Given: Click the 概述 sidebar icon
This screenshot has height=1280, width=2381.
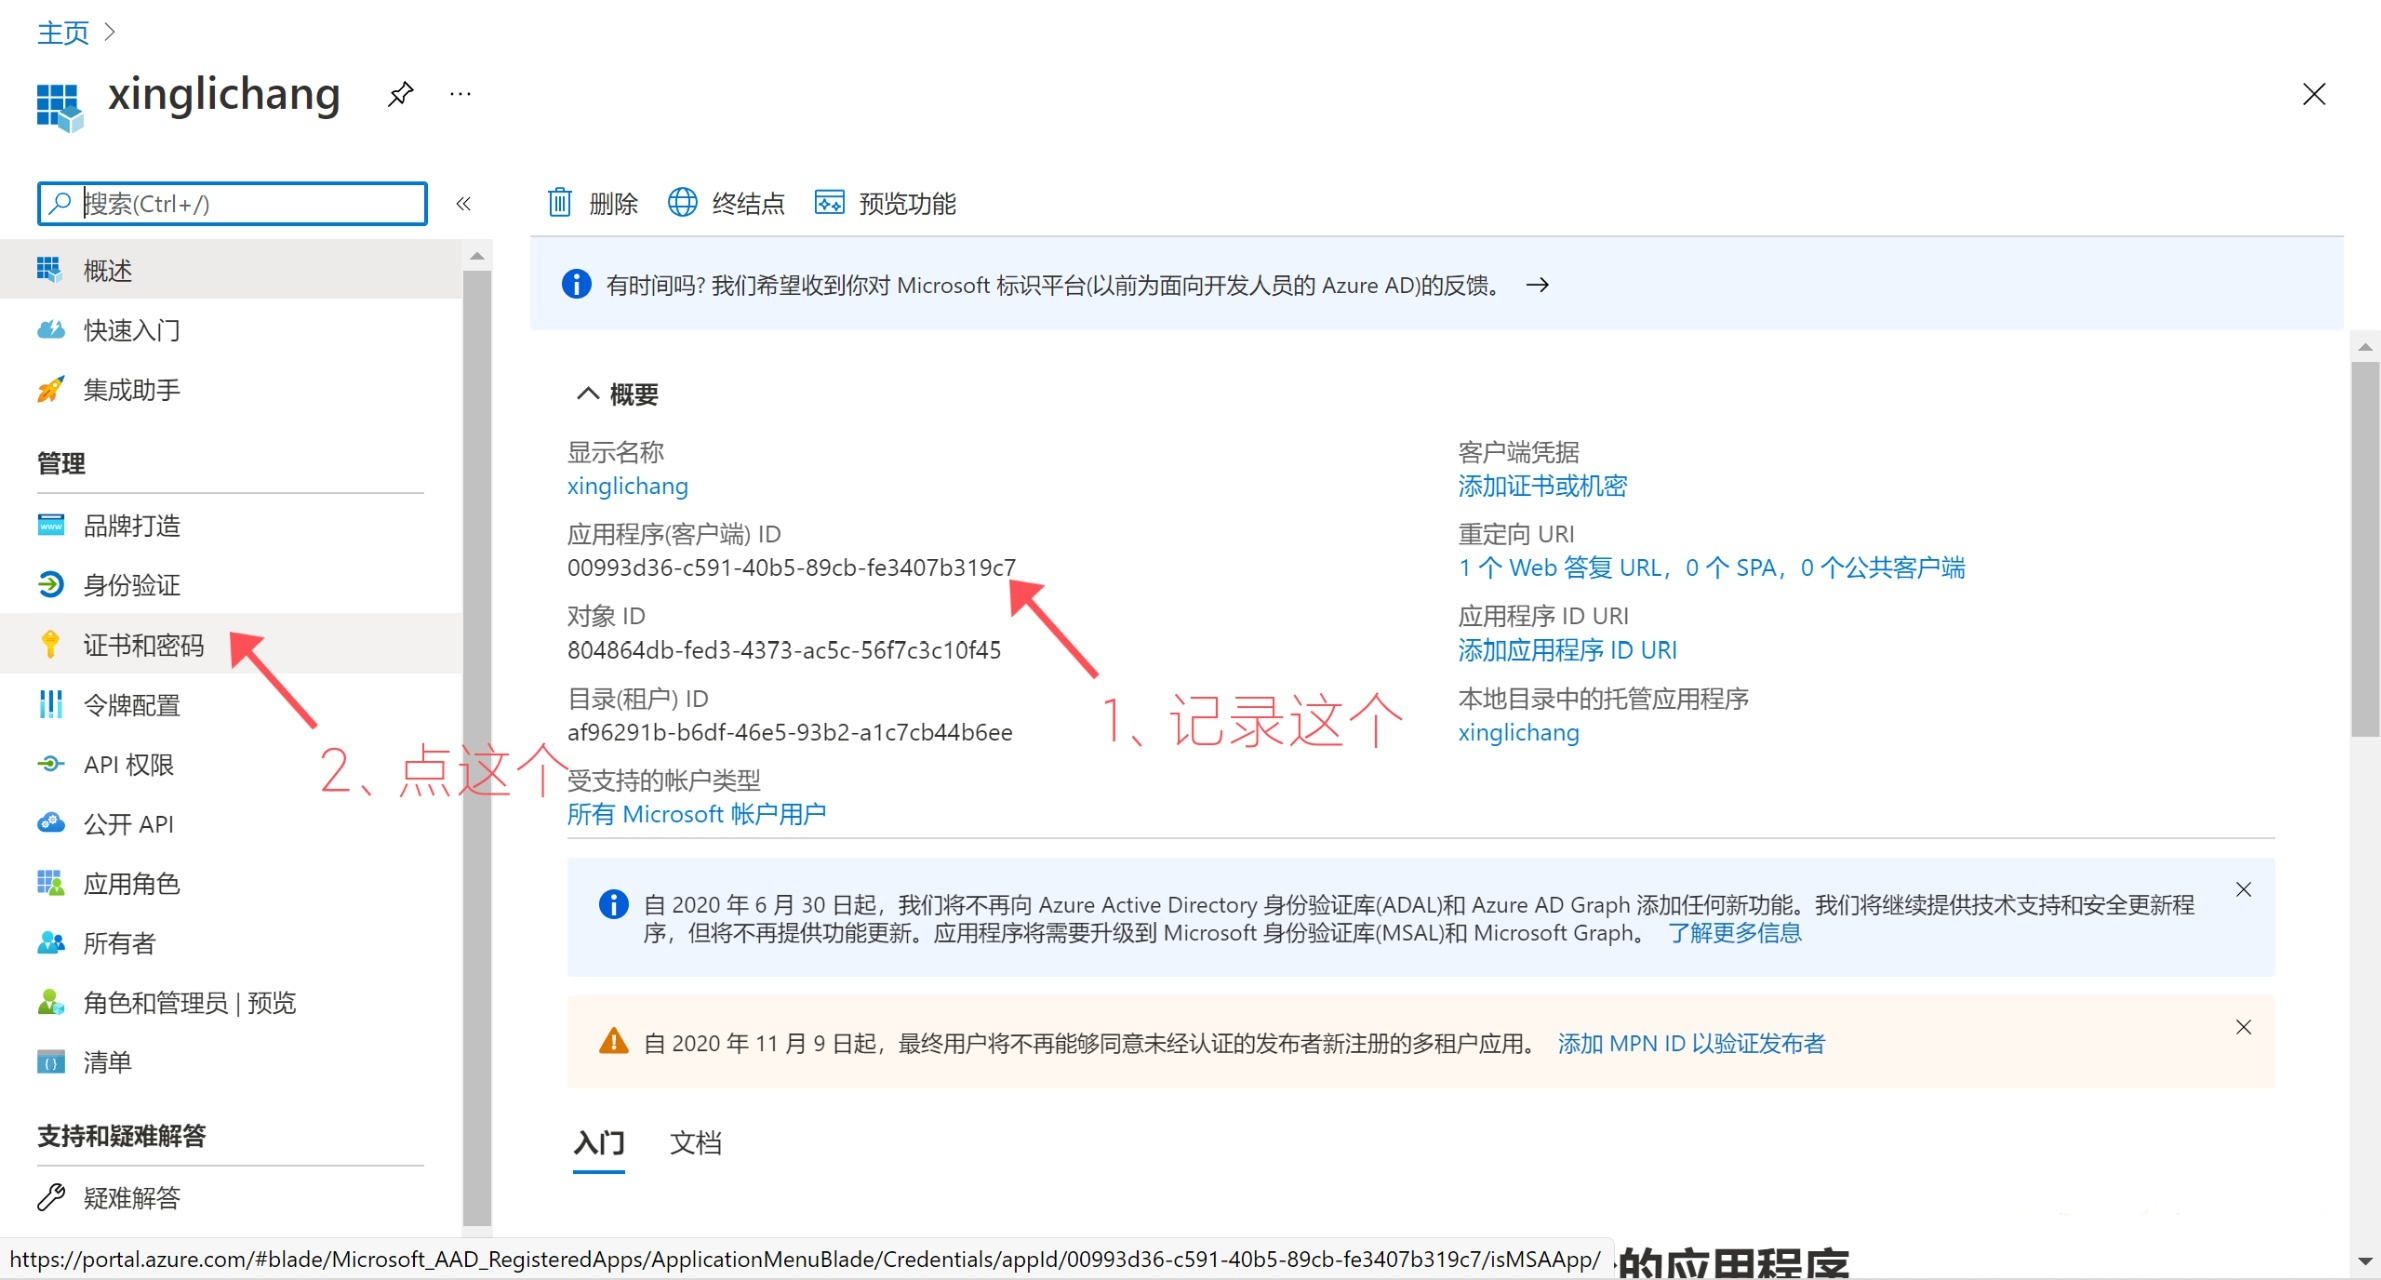Looking at the screenshot, I should pyautogui.click(x=49, y=270).
